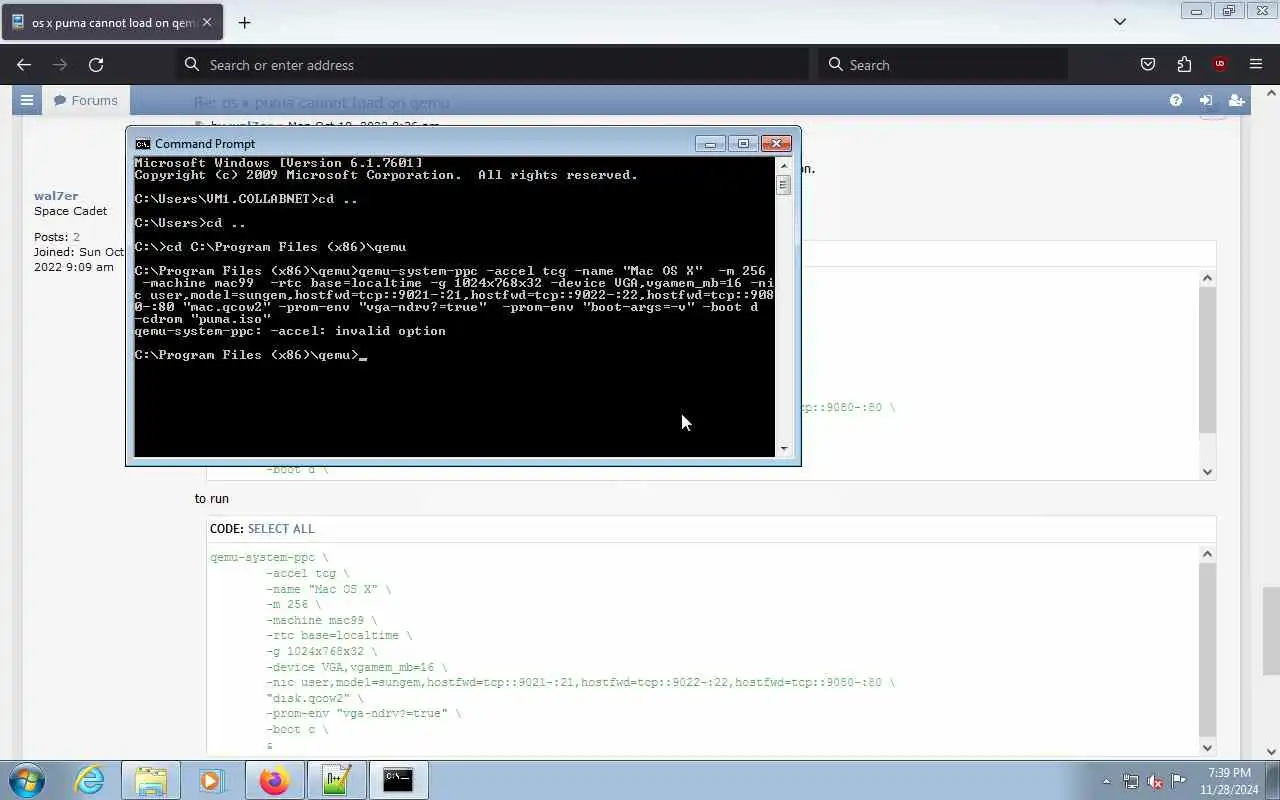This screenshot has height=800, width=1280.
Task: Open the Windows Start button
Action: click(x=27, y=780)
